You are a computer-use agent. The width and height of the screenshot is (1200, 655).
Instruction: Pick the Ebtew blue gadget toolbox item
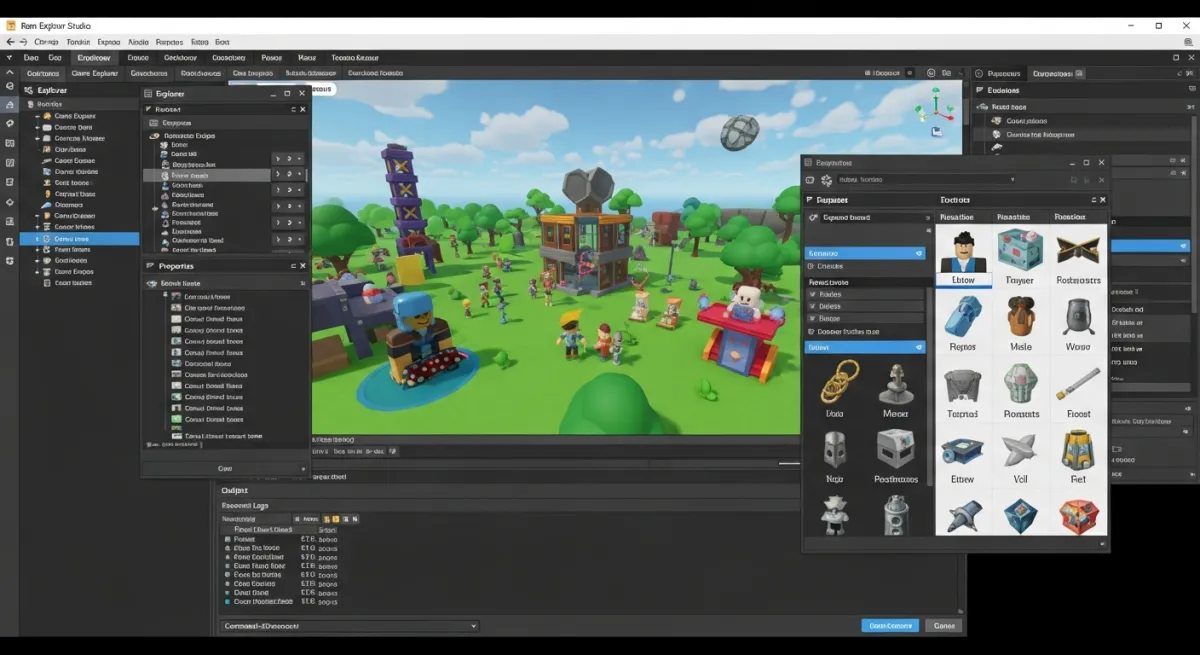962,451
